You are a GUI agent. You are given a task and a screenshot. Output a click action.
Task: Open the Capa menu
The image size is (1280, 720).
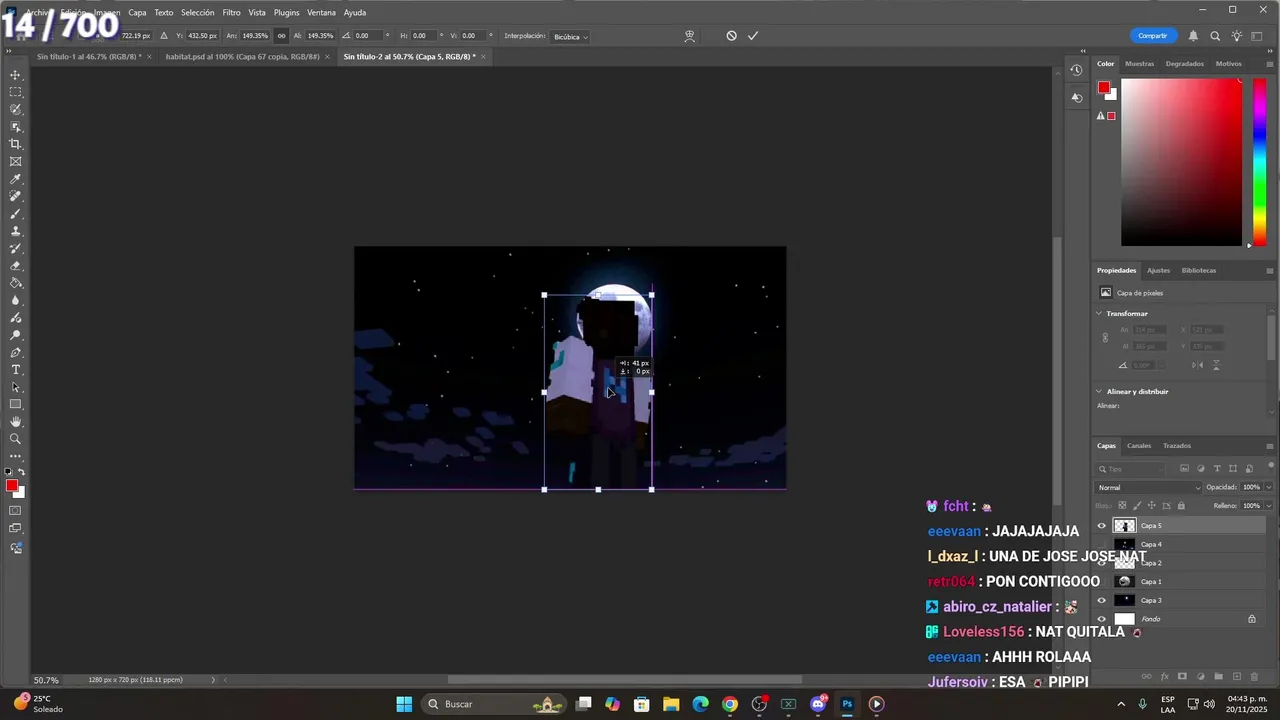tap(137, 12)
